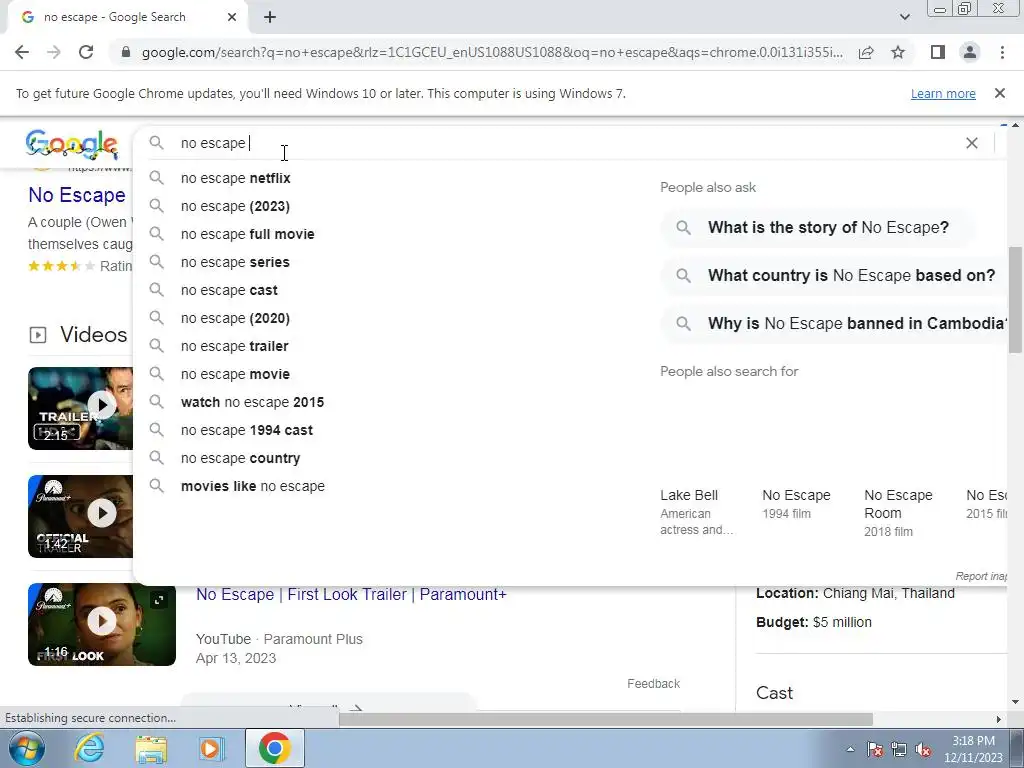Go back using the browser back arrow
The width and height of the screenshot is (1024, 768).
click(x=22, y=52)
